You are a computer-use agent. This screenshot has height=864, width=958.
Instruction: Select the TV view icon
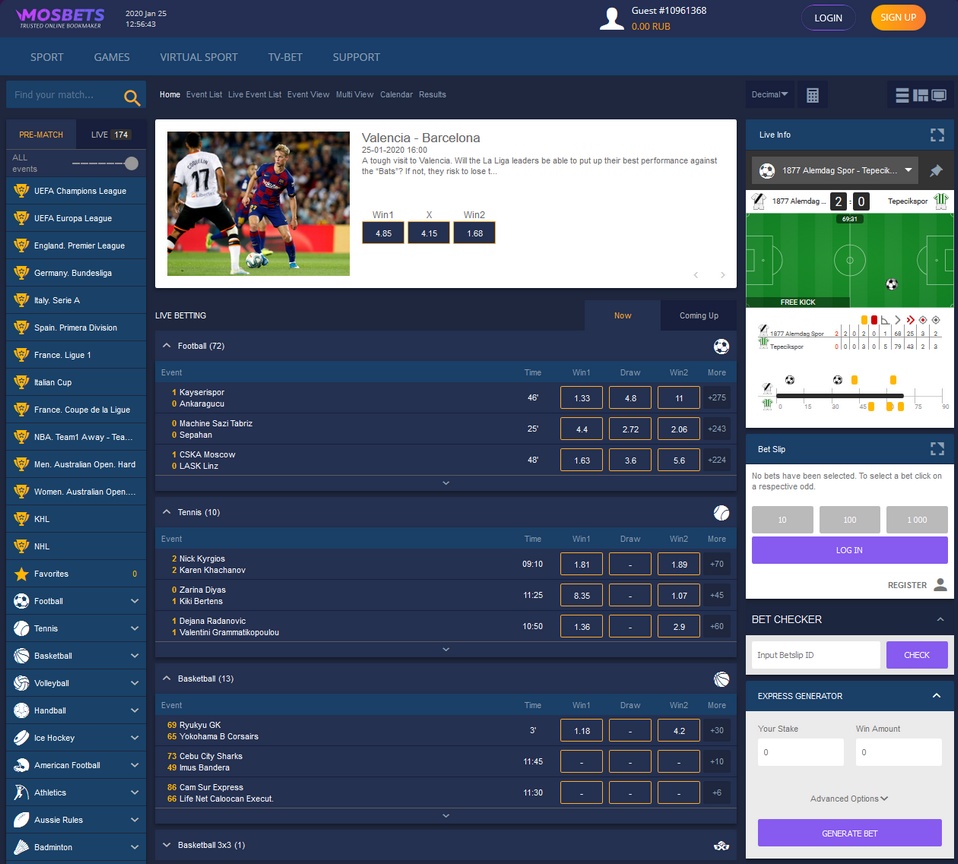940,94
